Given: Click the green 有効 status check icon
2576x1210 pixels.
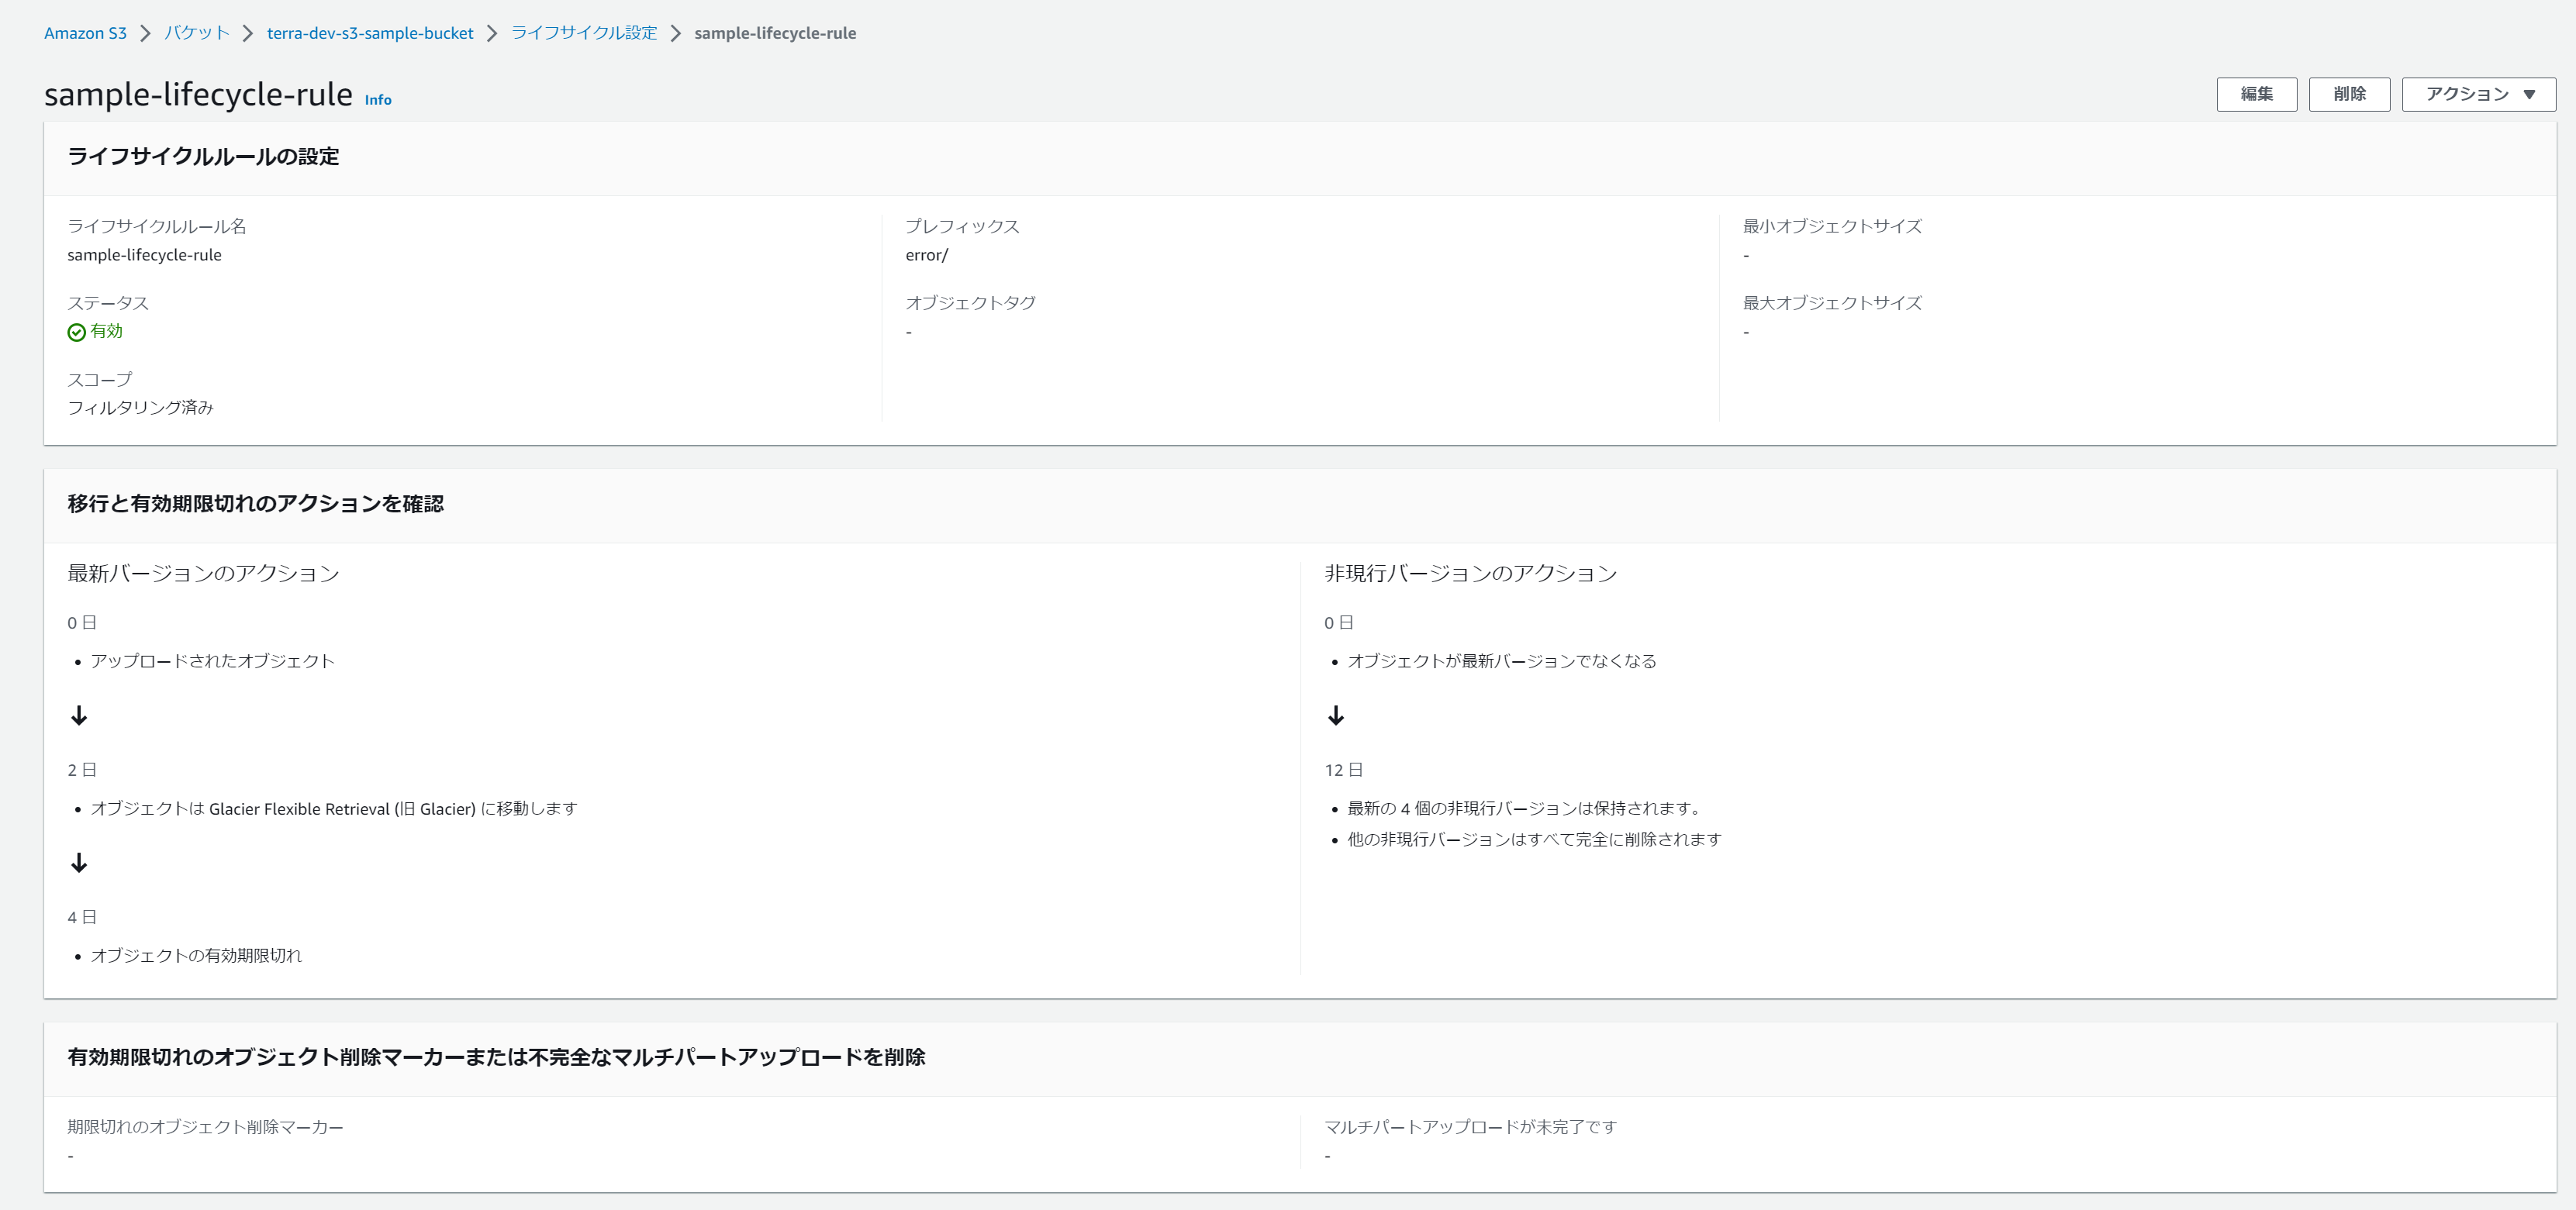Looking at the screenshot, I should pyautogui.click(x=76, y=332).
